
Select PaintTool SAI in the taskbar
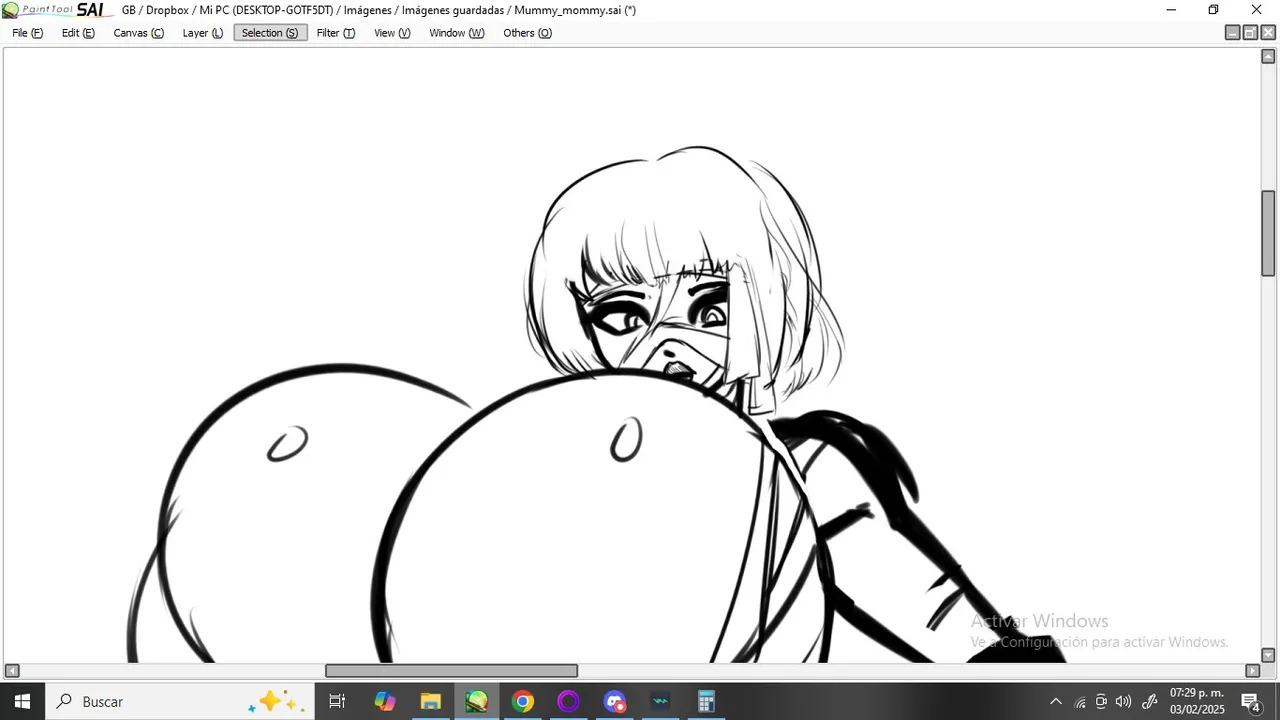(x=477, y=701)
